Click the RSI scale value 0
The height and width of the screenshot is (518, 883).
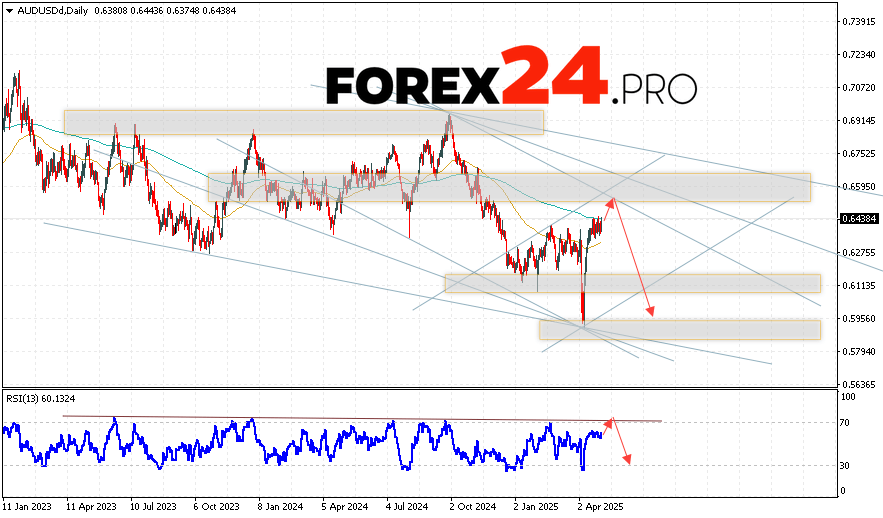coord(843,491)
